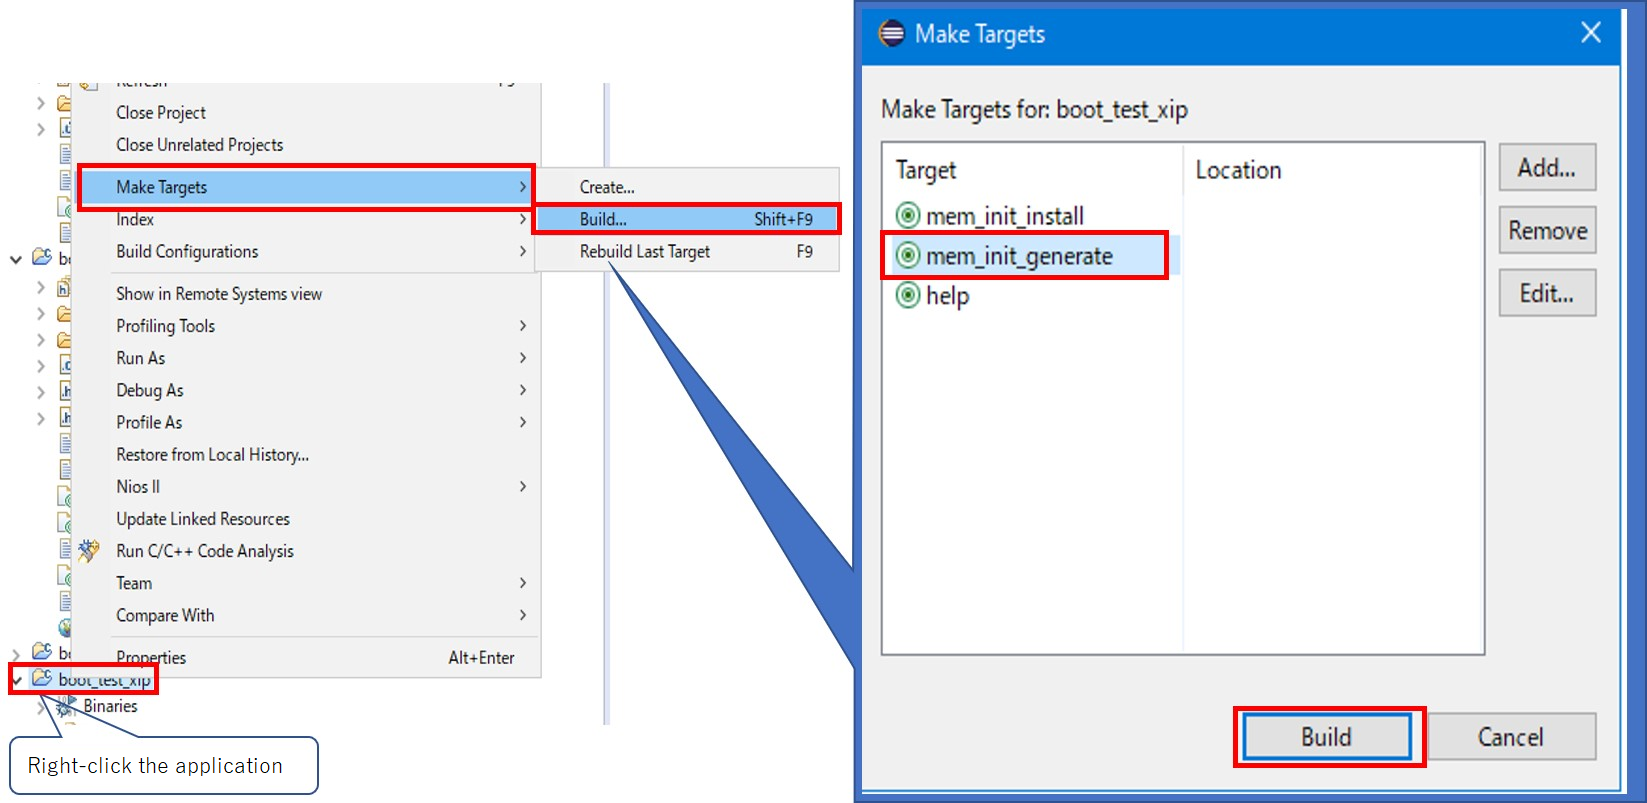Image resolution: width=1647 pixels, height=803 pixels.
Task: Click the Eclipse icon in Make Targets title bar
Action: pos(891,34)
